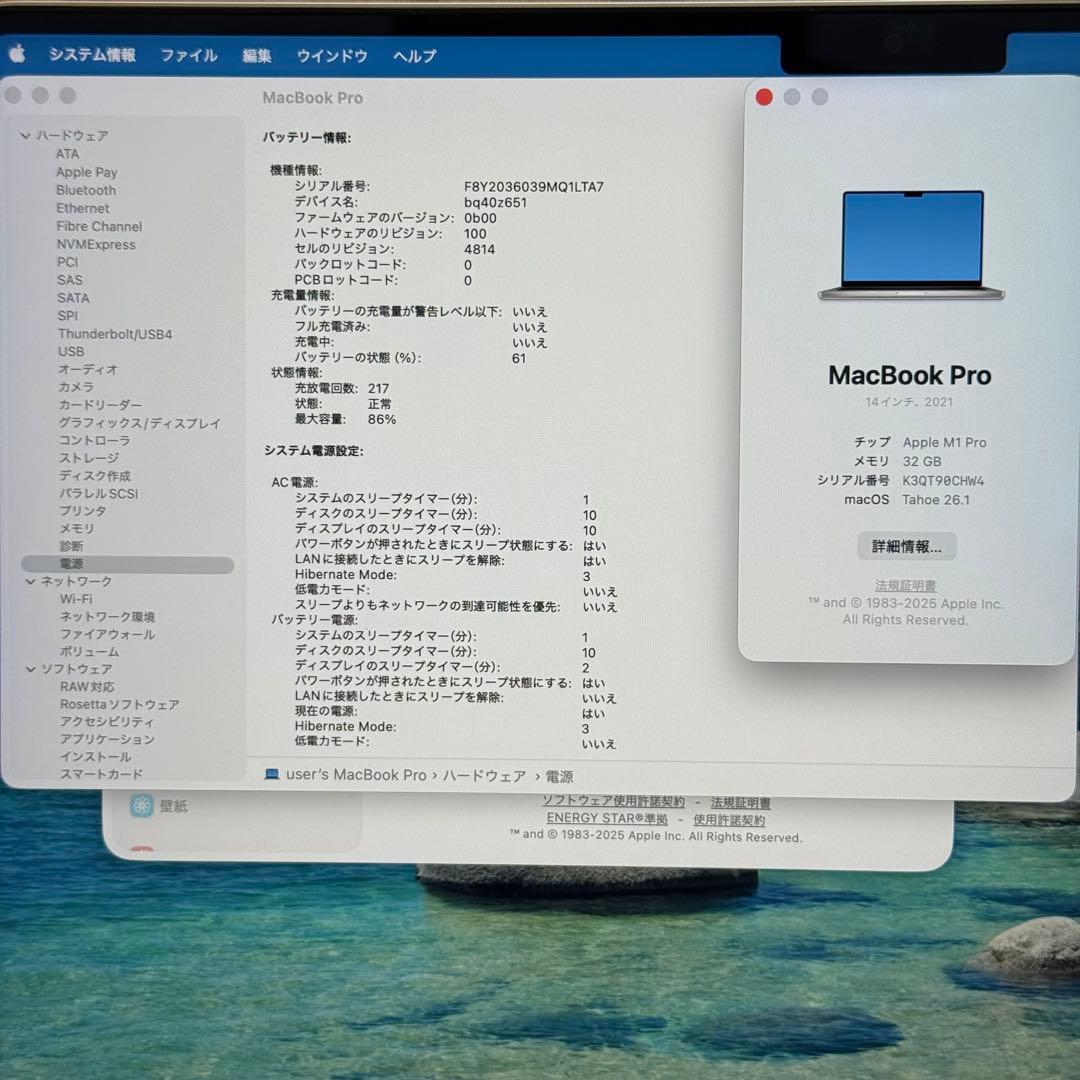Select 診断 in the sidebar
The image size is (1080, 1080).
[71, 546]
